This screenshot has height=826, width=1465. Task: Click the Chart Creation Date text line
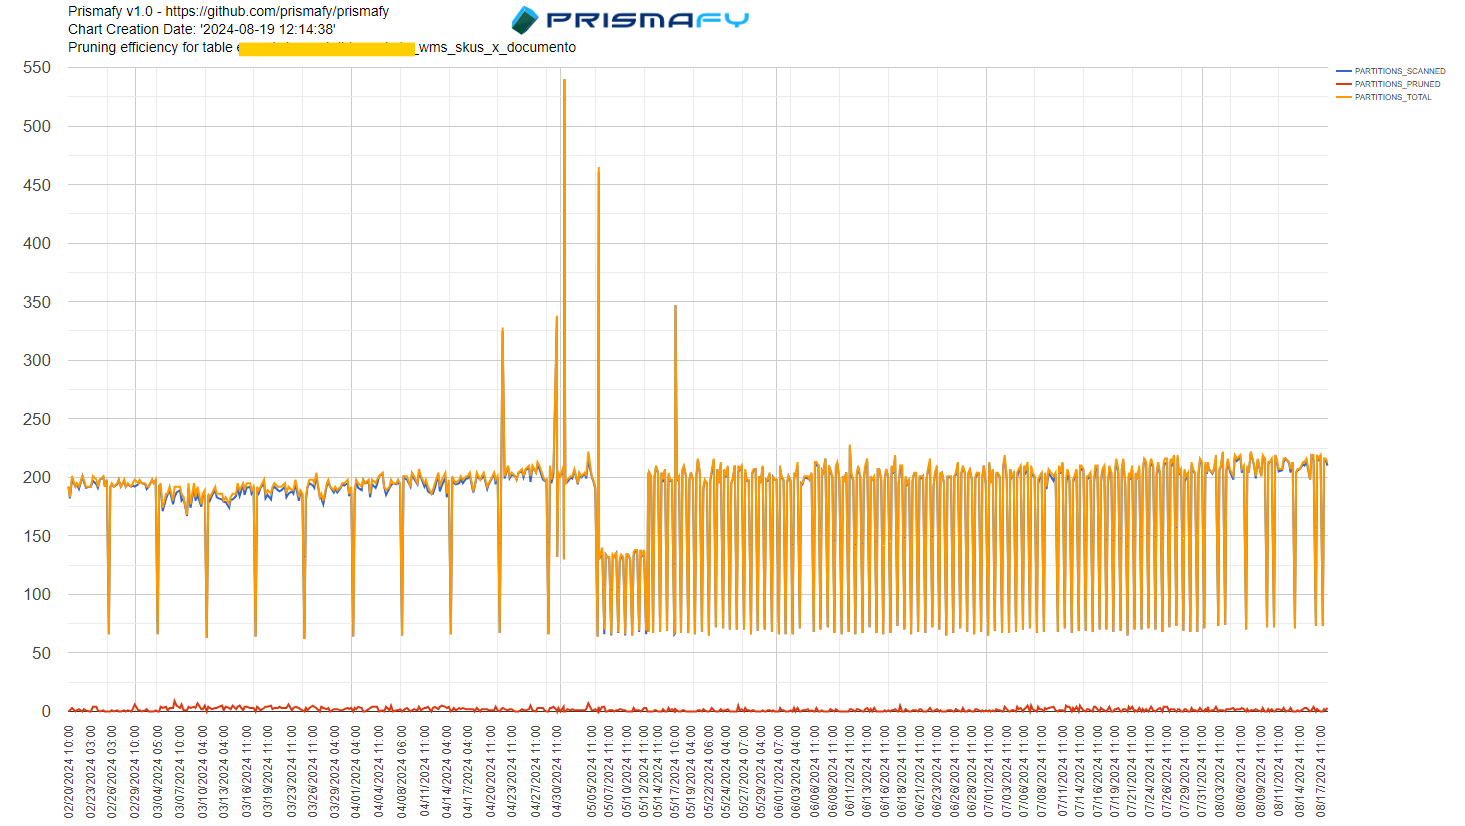pos(202,29)
